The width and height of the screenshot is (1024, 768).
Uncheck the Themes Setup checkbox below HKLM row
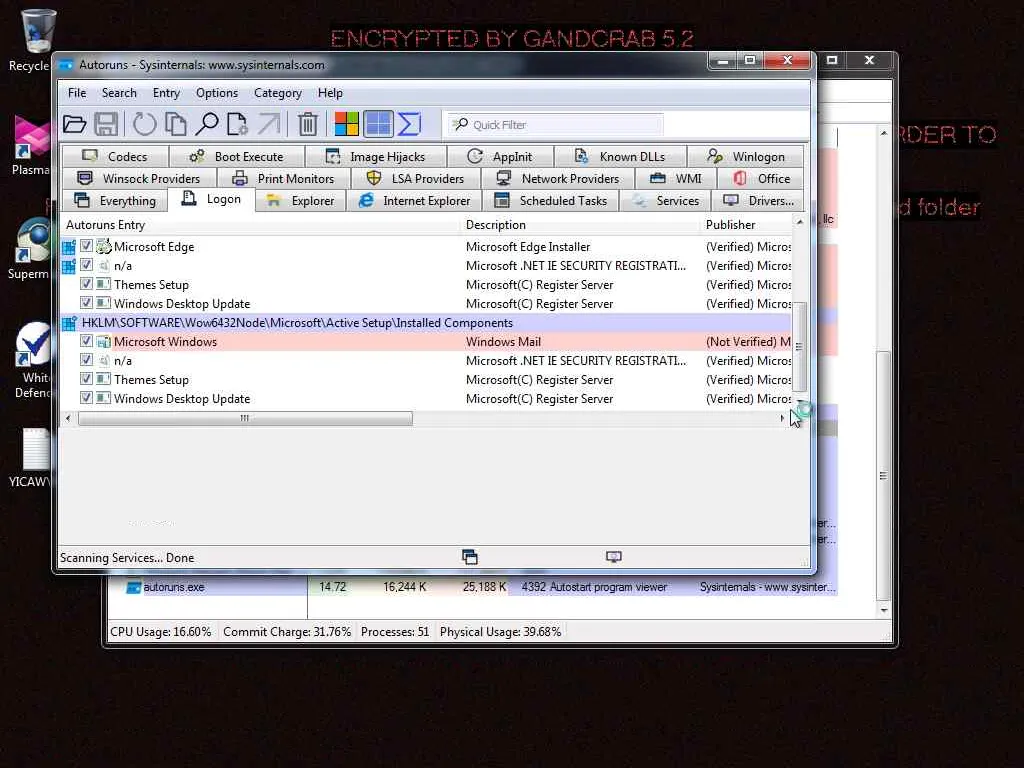tap(86, 379)
